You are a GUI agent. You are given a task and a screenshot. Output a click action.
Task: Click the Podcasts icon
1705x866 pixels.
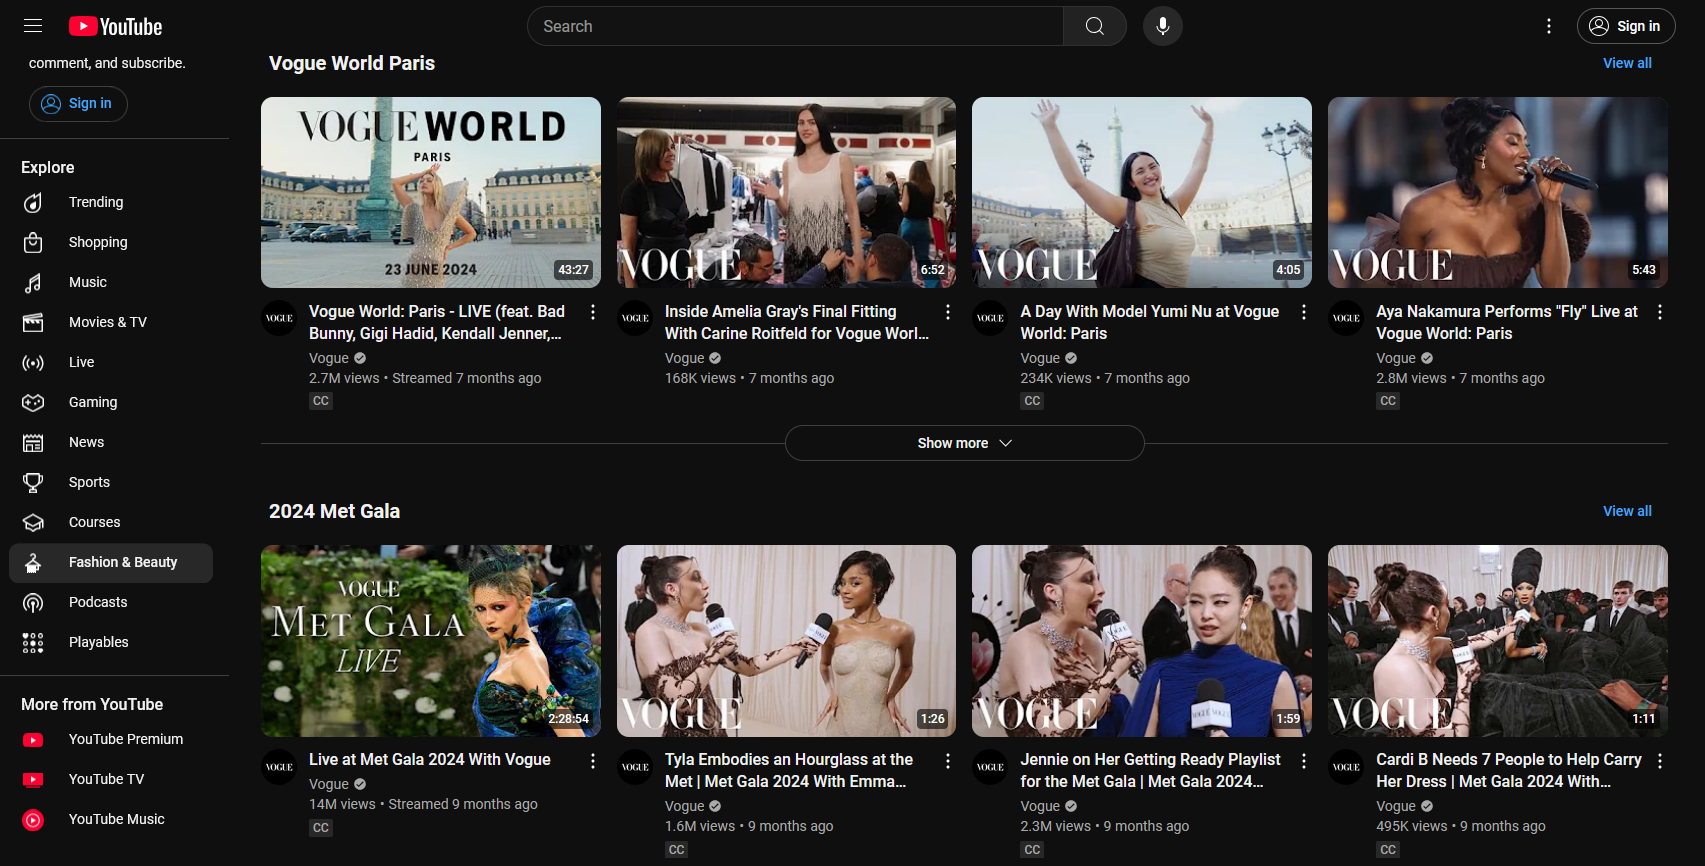tap(33, 603)
